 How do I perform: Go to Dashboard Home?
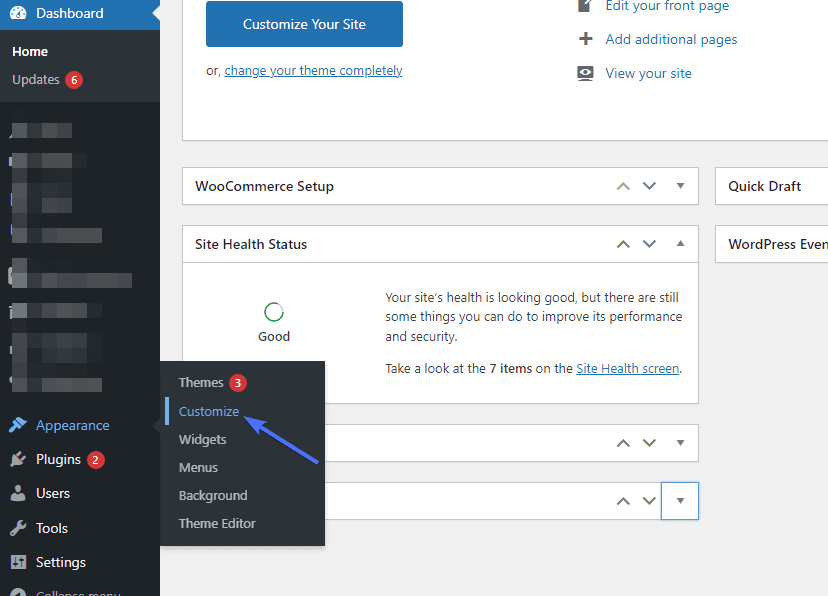(x=30, y=52)
